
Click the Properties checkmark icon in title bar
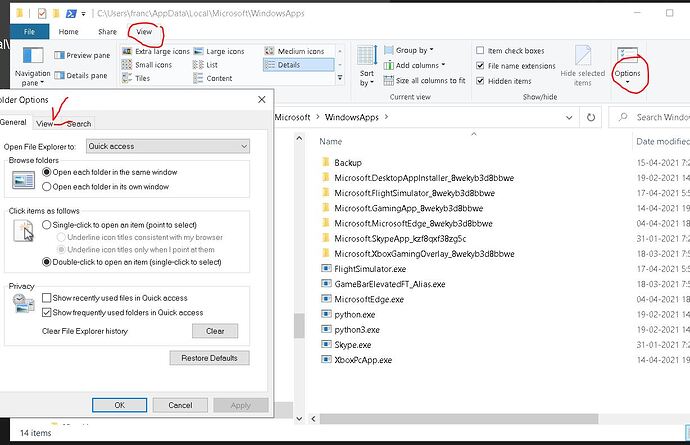point(42,14)
